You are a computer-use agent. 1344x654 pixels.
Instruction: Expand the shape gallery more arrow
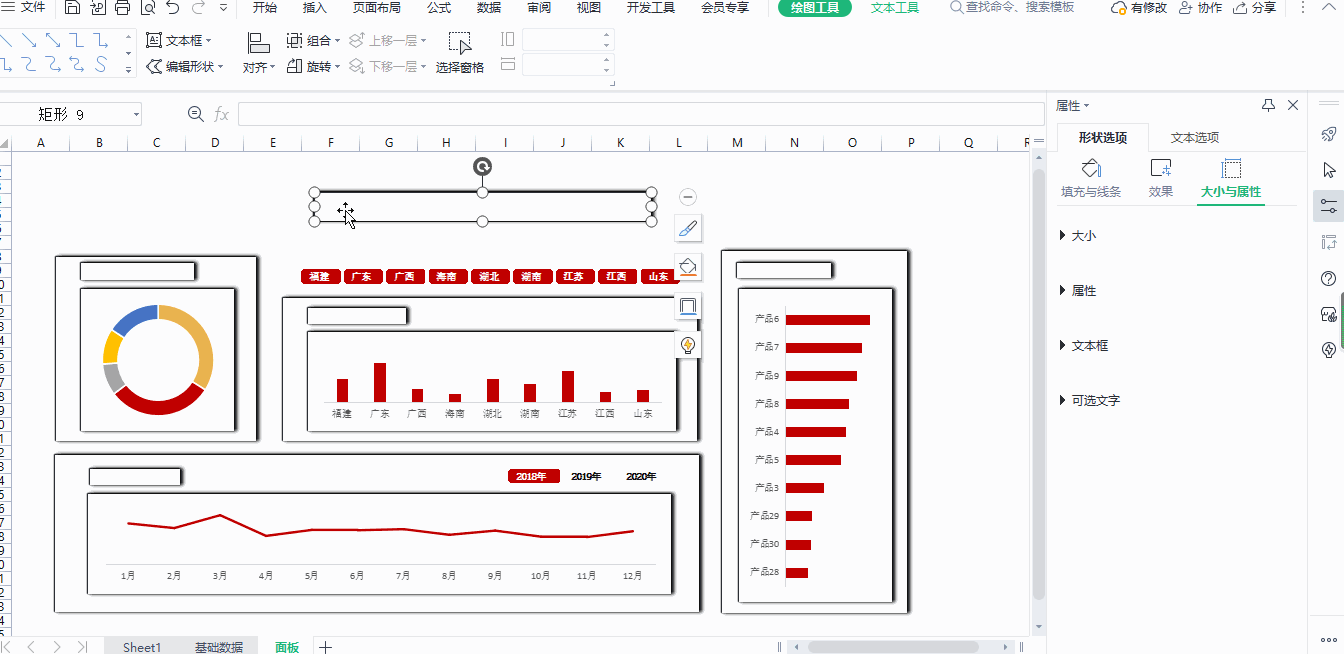pyautogui.click(x=128, y=70)
